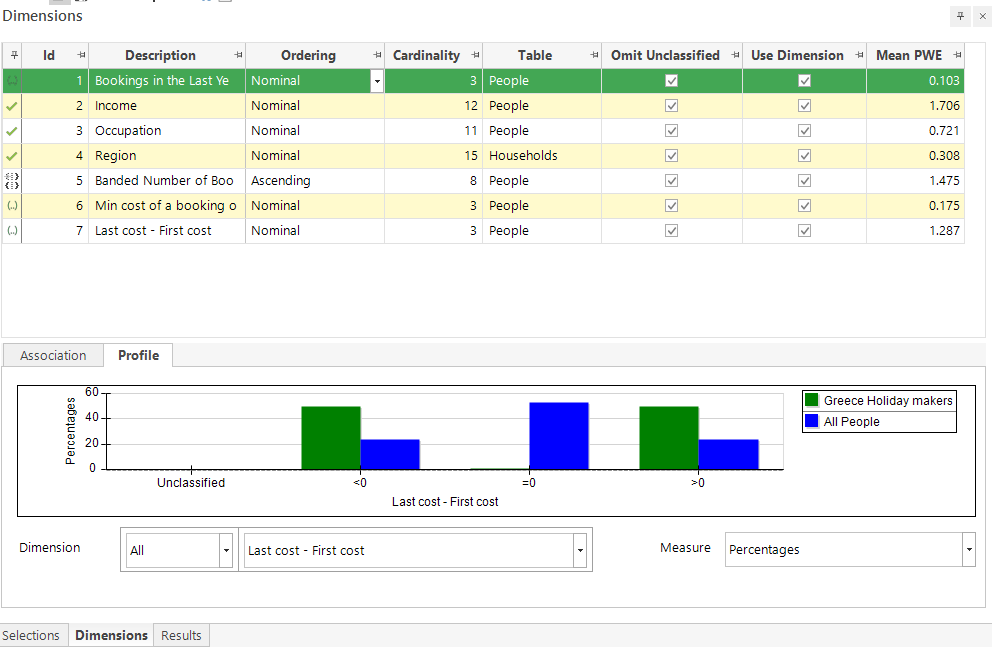Click the green tick icon beside Region
The height and width of the screenshot is (649, 992).
pyautogui.click(x=12, y=156)
